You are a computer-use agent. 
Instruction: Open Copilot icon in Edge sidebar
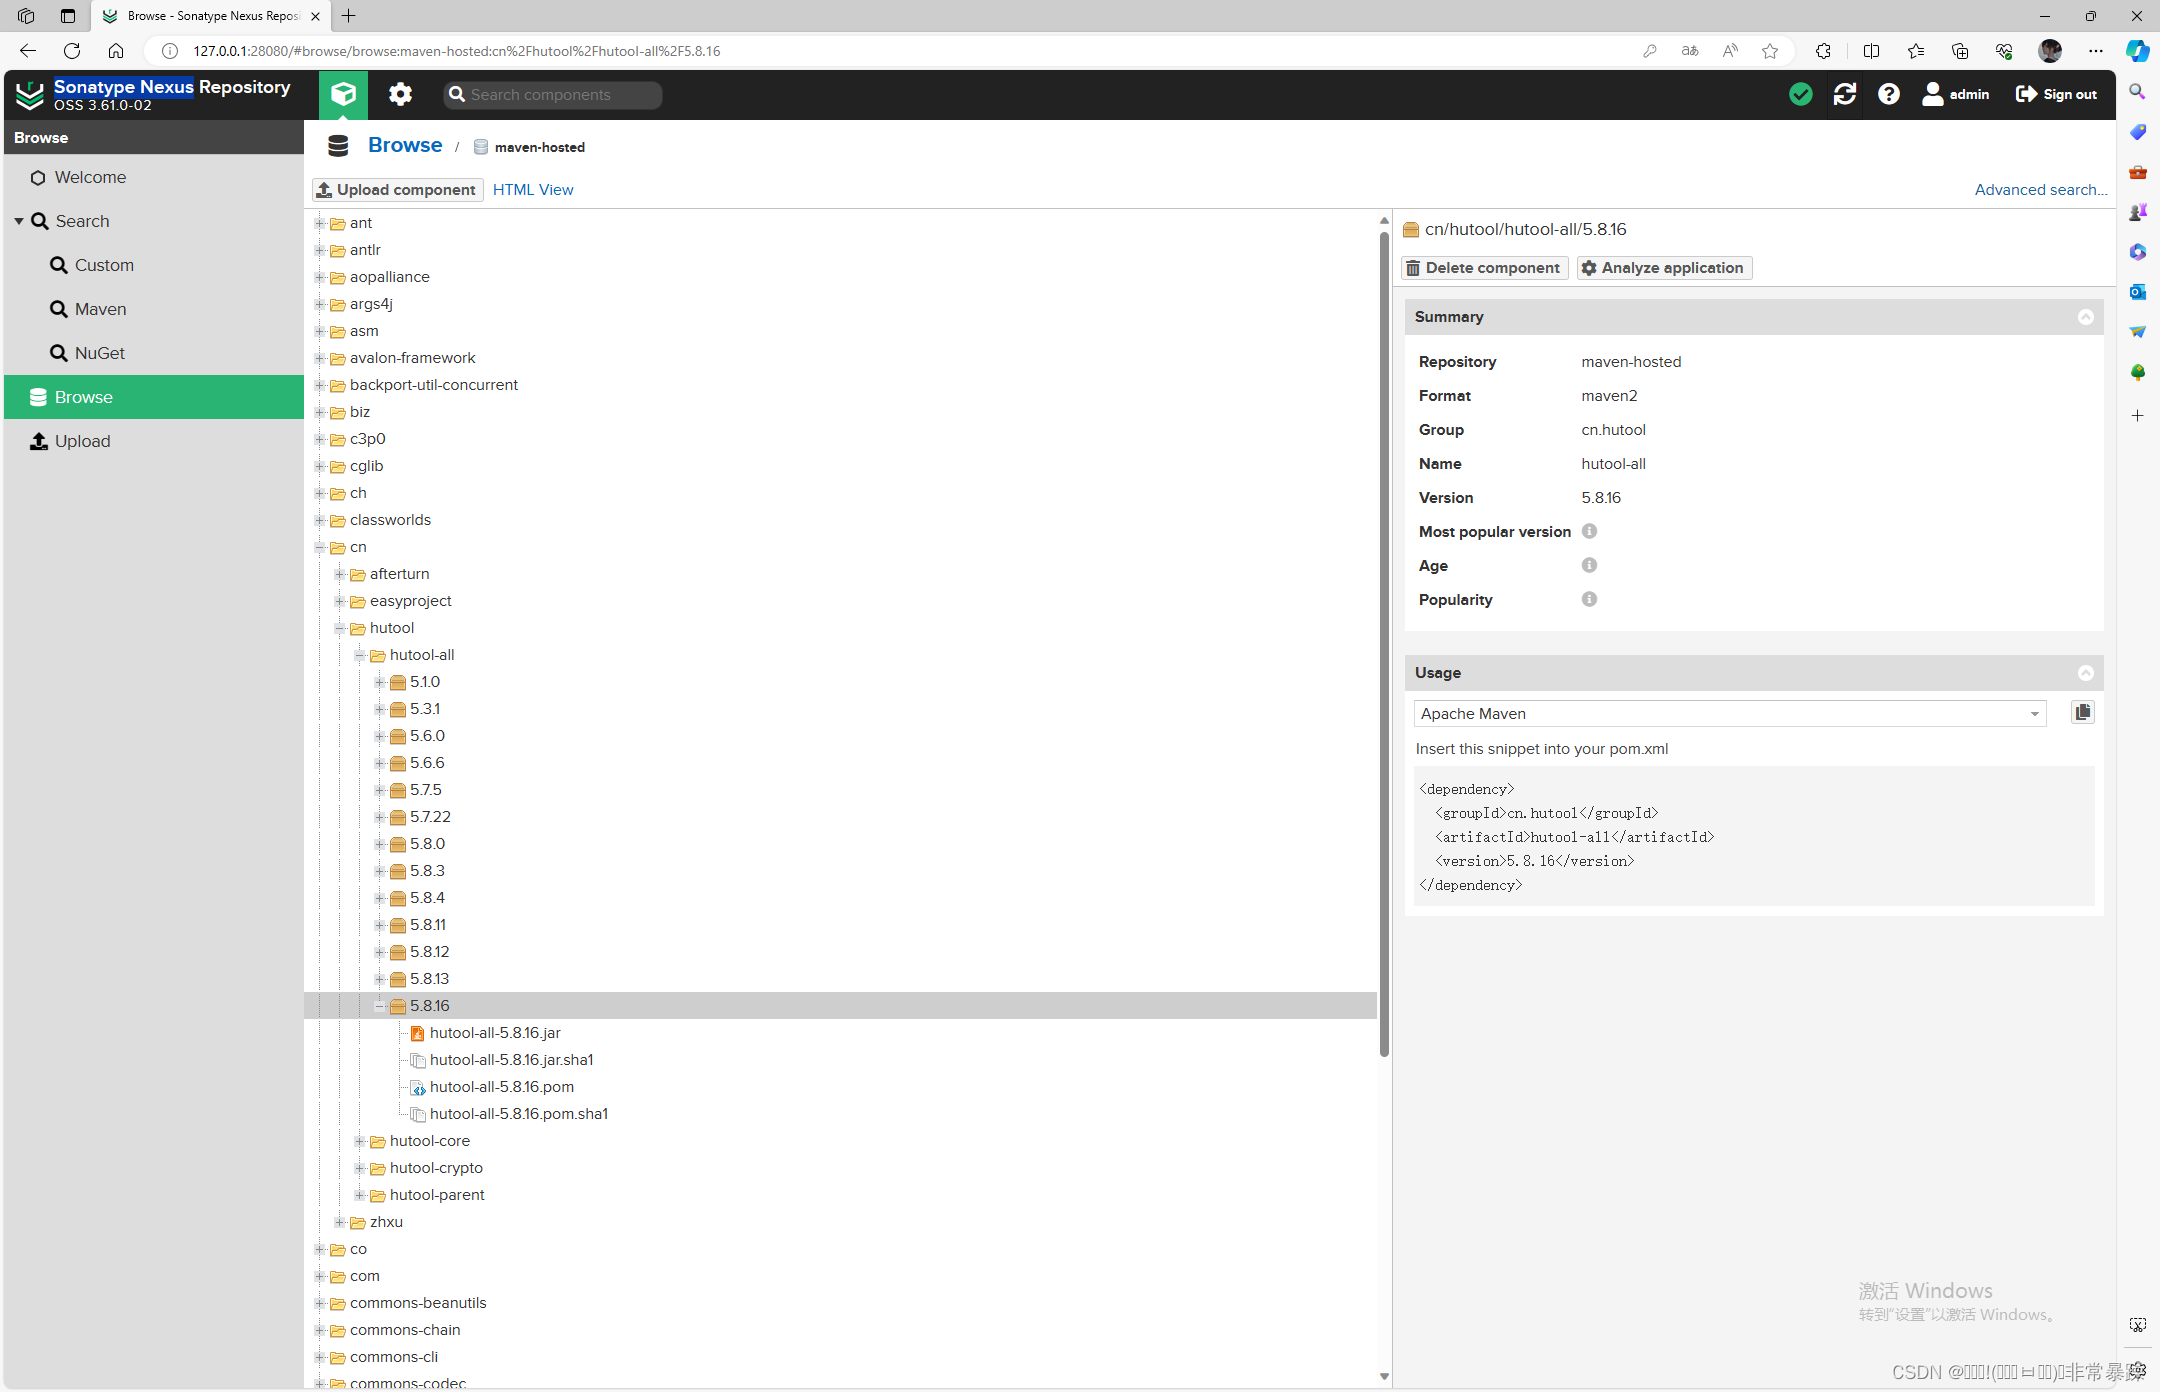pyautogui.click(x=2138, y=51)
